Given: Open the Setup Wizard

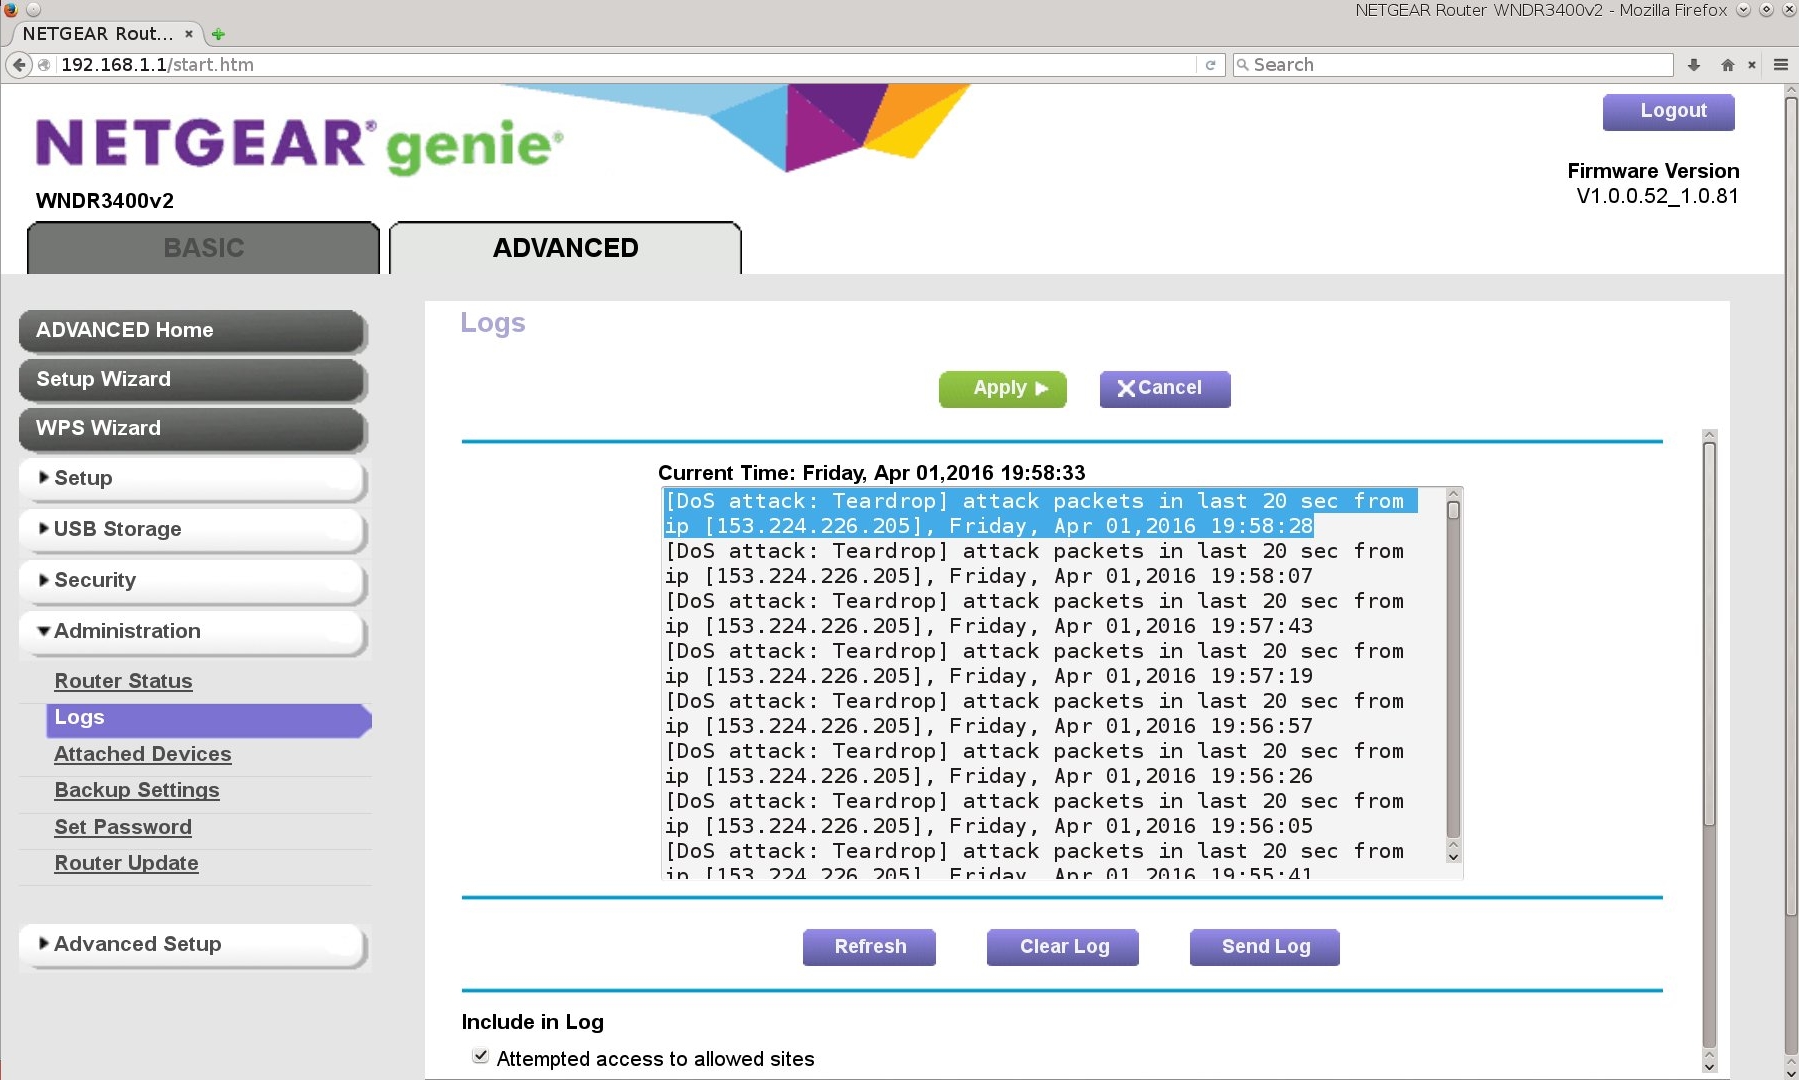Looking at the screenshot, I should tap(192, 379).
